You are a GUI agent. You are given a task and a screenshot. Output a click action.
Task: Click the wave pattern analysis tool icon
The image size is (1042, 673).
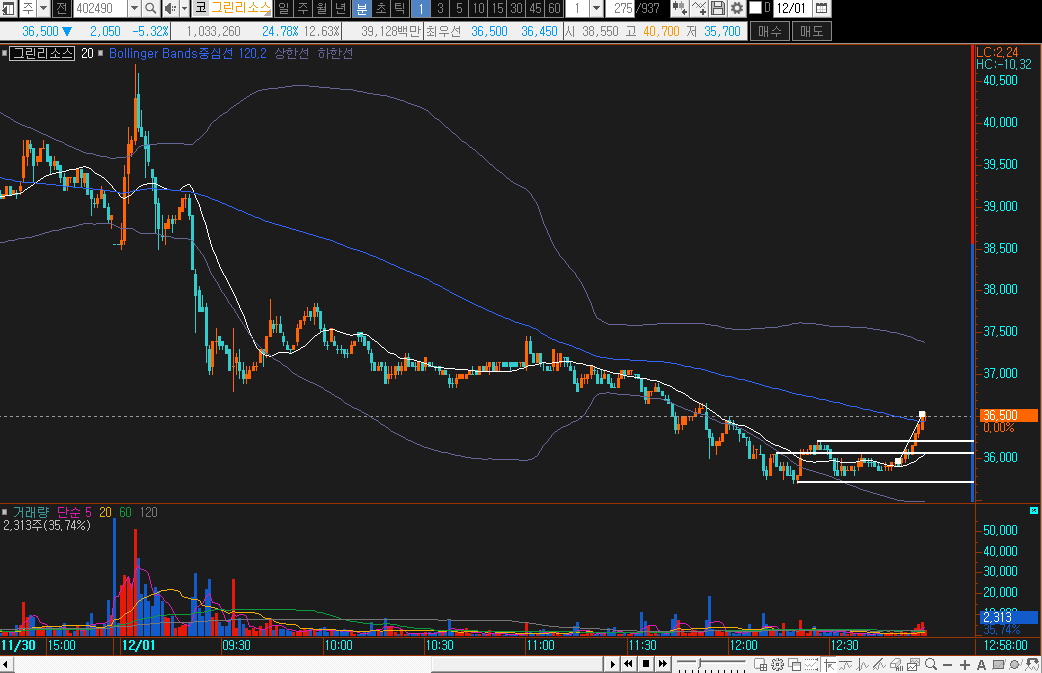863,664
